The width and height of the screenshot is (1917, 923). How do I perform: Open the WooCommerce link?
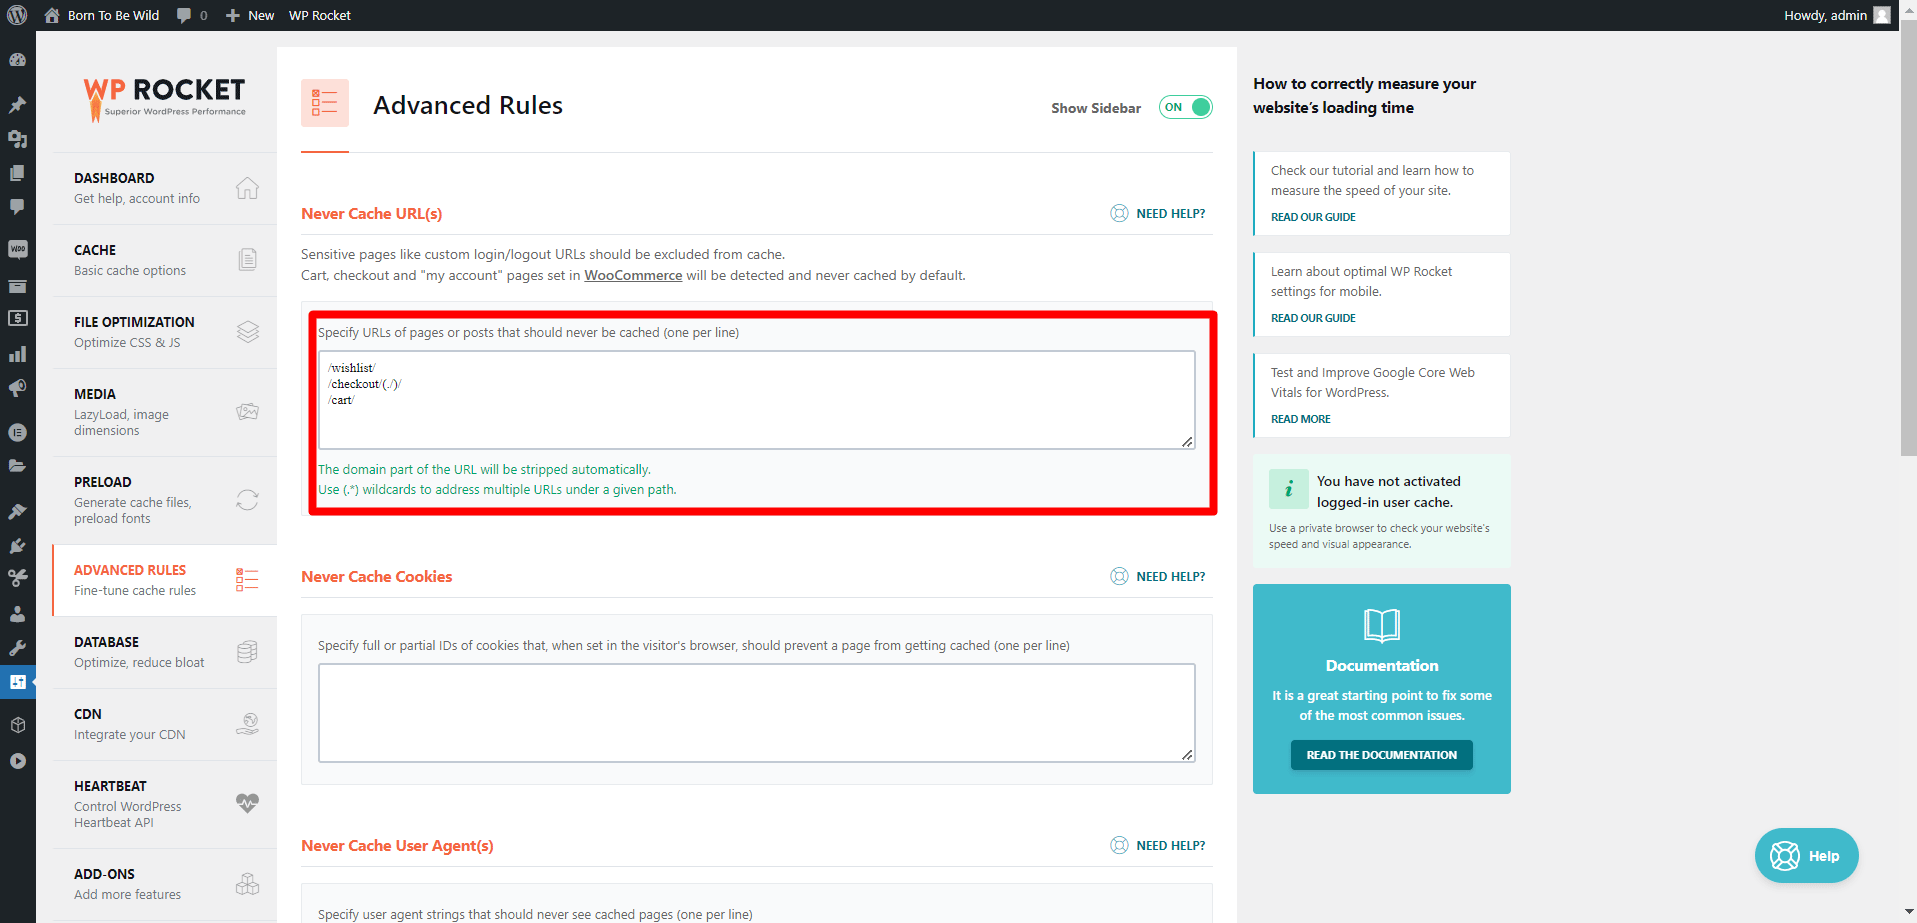[x=633, y=275]
